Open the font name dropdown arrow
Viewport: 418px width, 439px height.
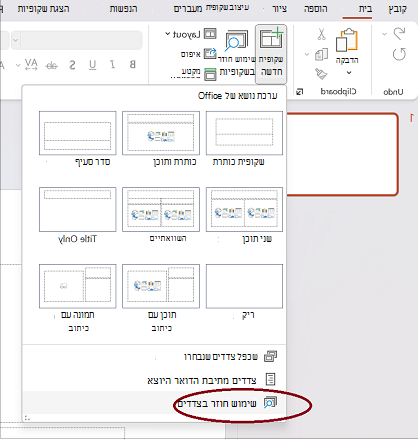(x=15, y=40)
